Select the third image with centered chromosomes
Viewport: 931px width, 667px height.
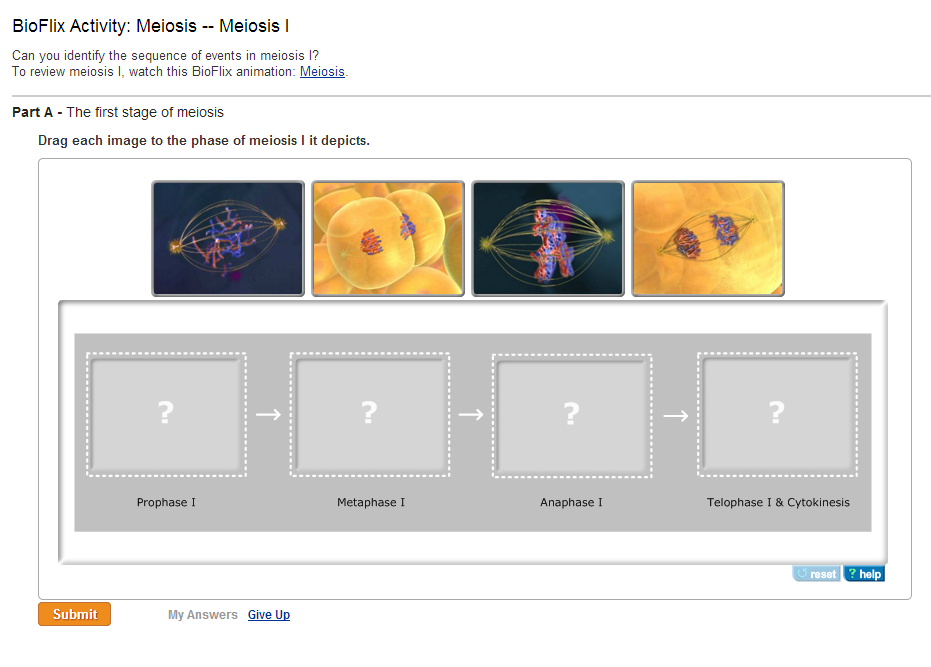pos(548,238)
